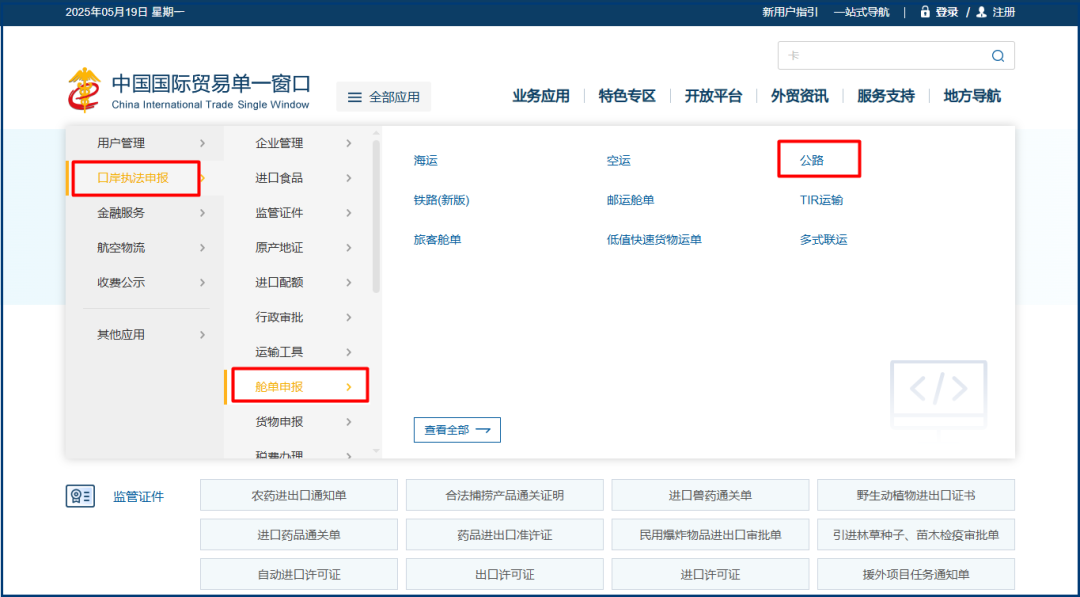This screenshot has height=597, width=1080.
Task: Open 自动进口许可证
Action: click(299, 574)
